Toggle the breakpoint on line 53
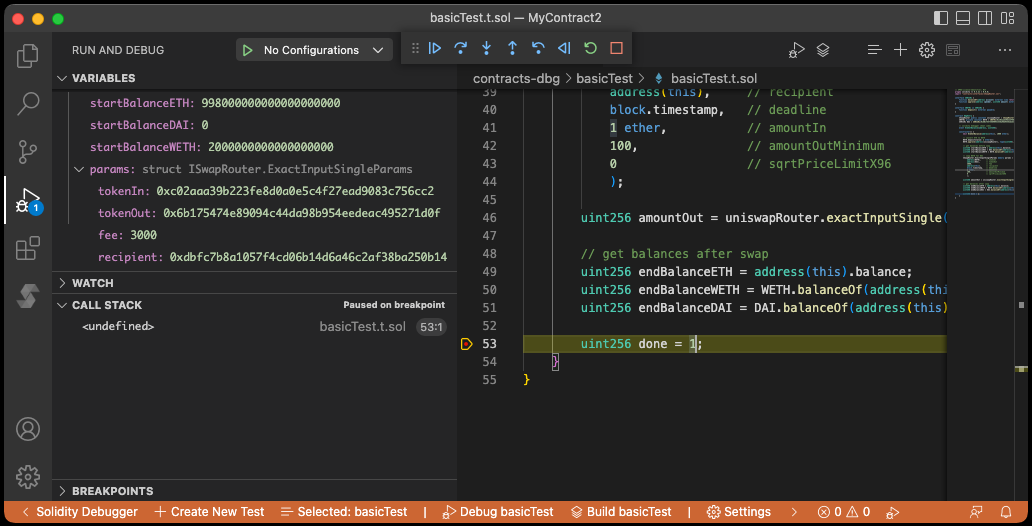This screenshot has height=526, width=1032. pos(466,344)
